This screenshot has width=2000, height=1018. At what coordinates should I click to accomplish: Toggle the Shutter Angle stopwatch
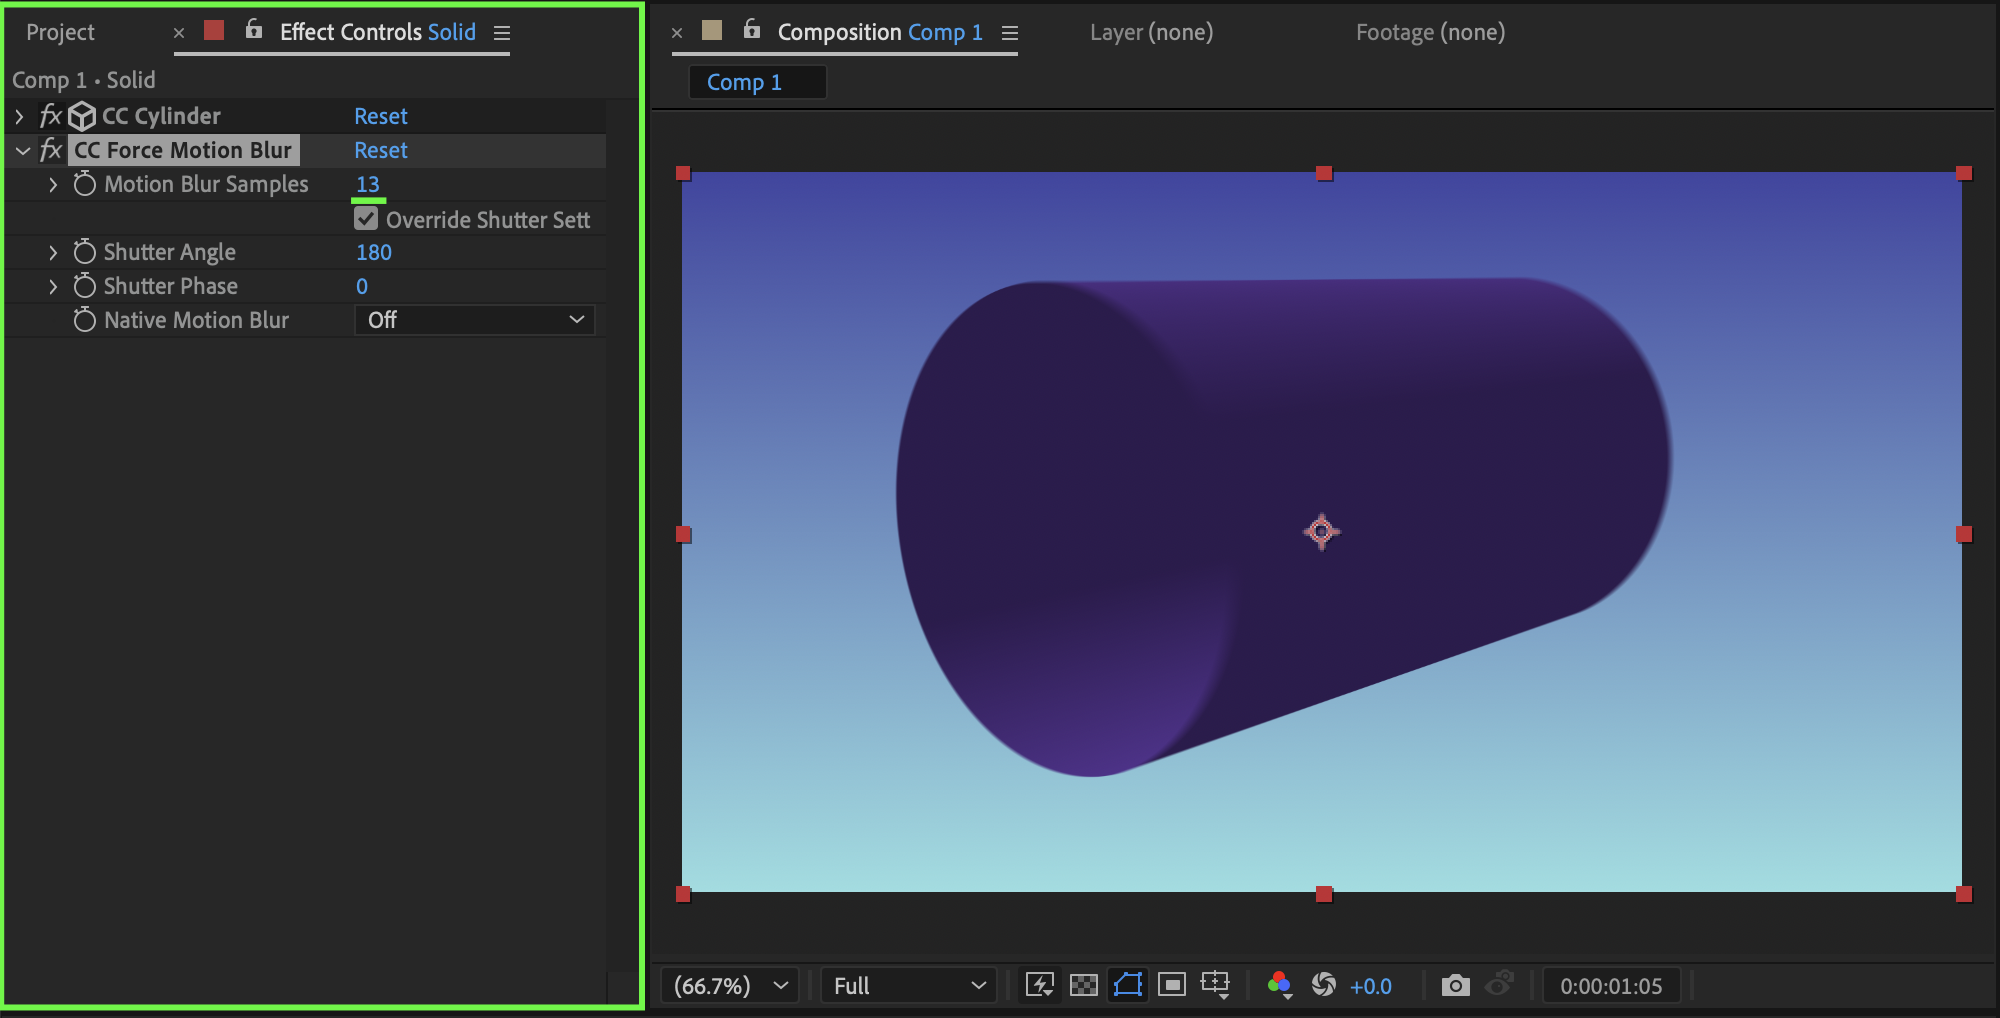pyautogui.click(x=85, y=252)
